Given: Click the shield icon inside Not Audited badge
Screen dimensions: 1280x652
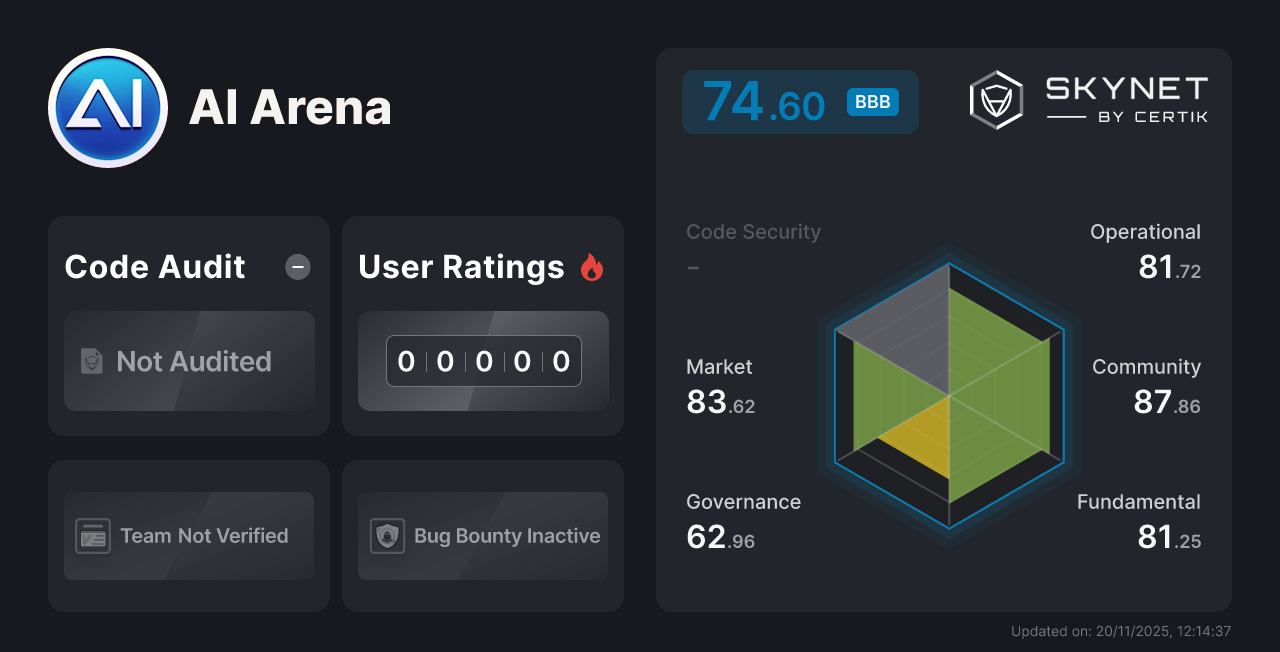Looking at the screenshot, I should click(90, 361).
